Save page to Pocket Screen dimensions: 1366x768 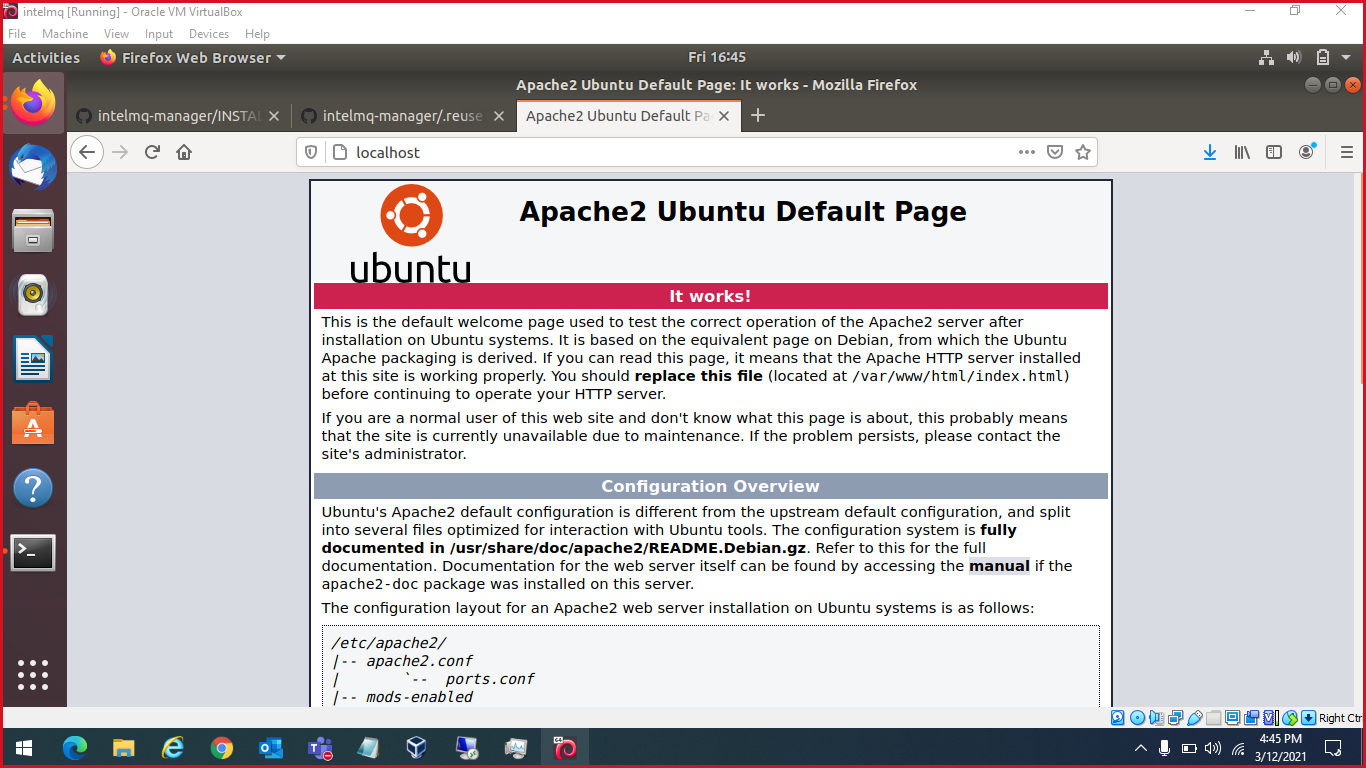(x=1054, y=152)
